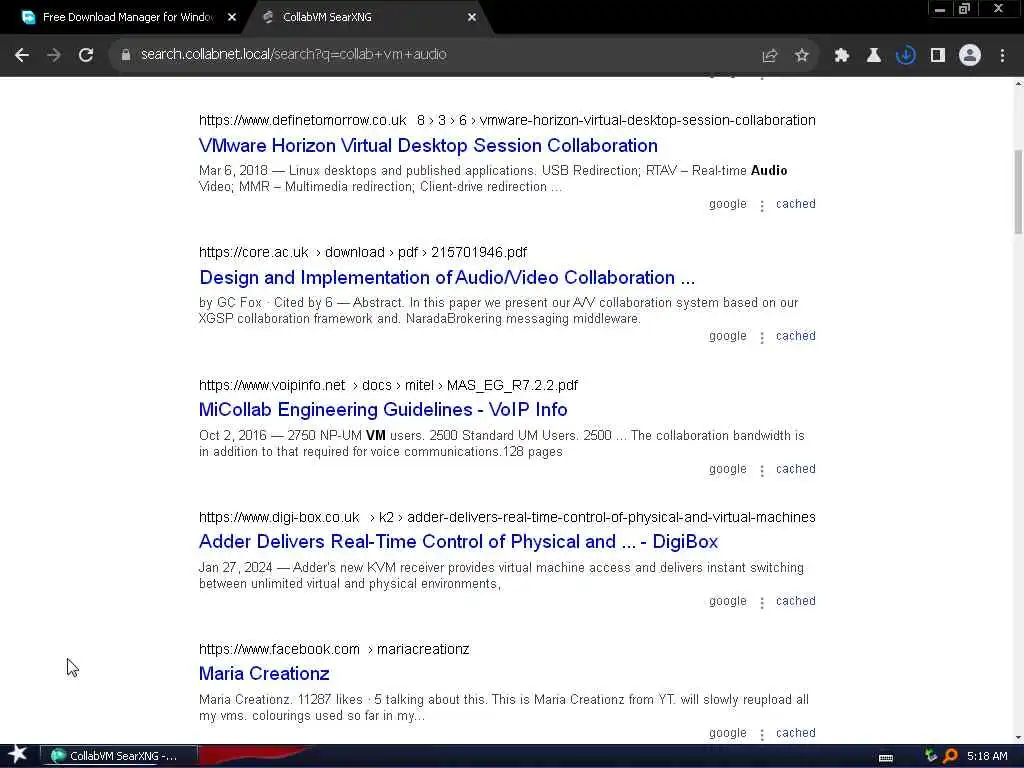Open the Chrome three-dot menu
Screen dimensions: 1024x768
point(1002,56)
